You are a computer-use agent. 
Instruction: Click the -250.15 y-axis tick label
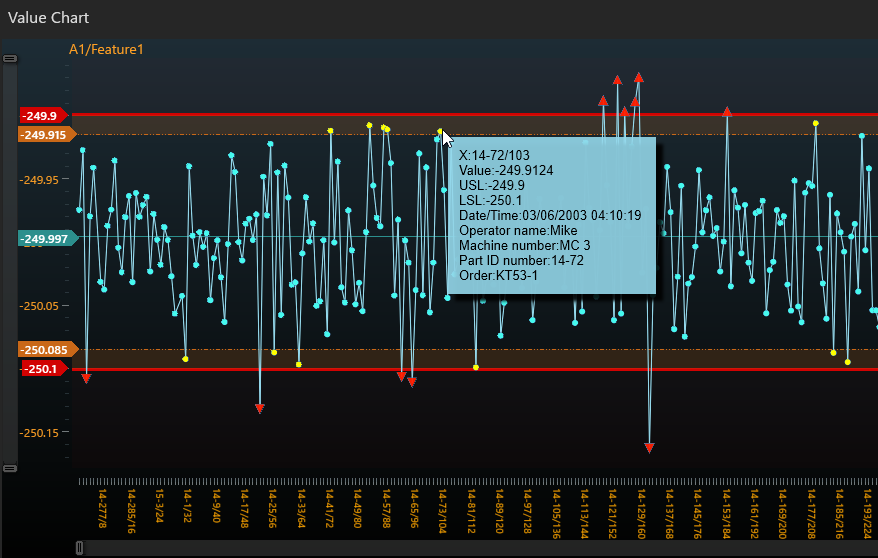click(40, 433)
